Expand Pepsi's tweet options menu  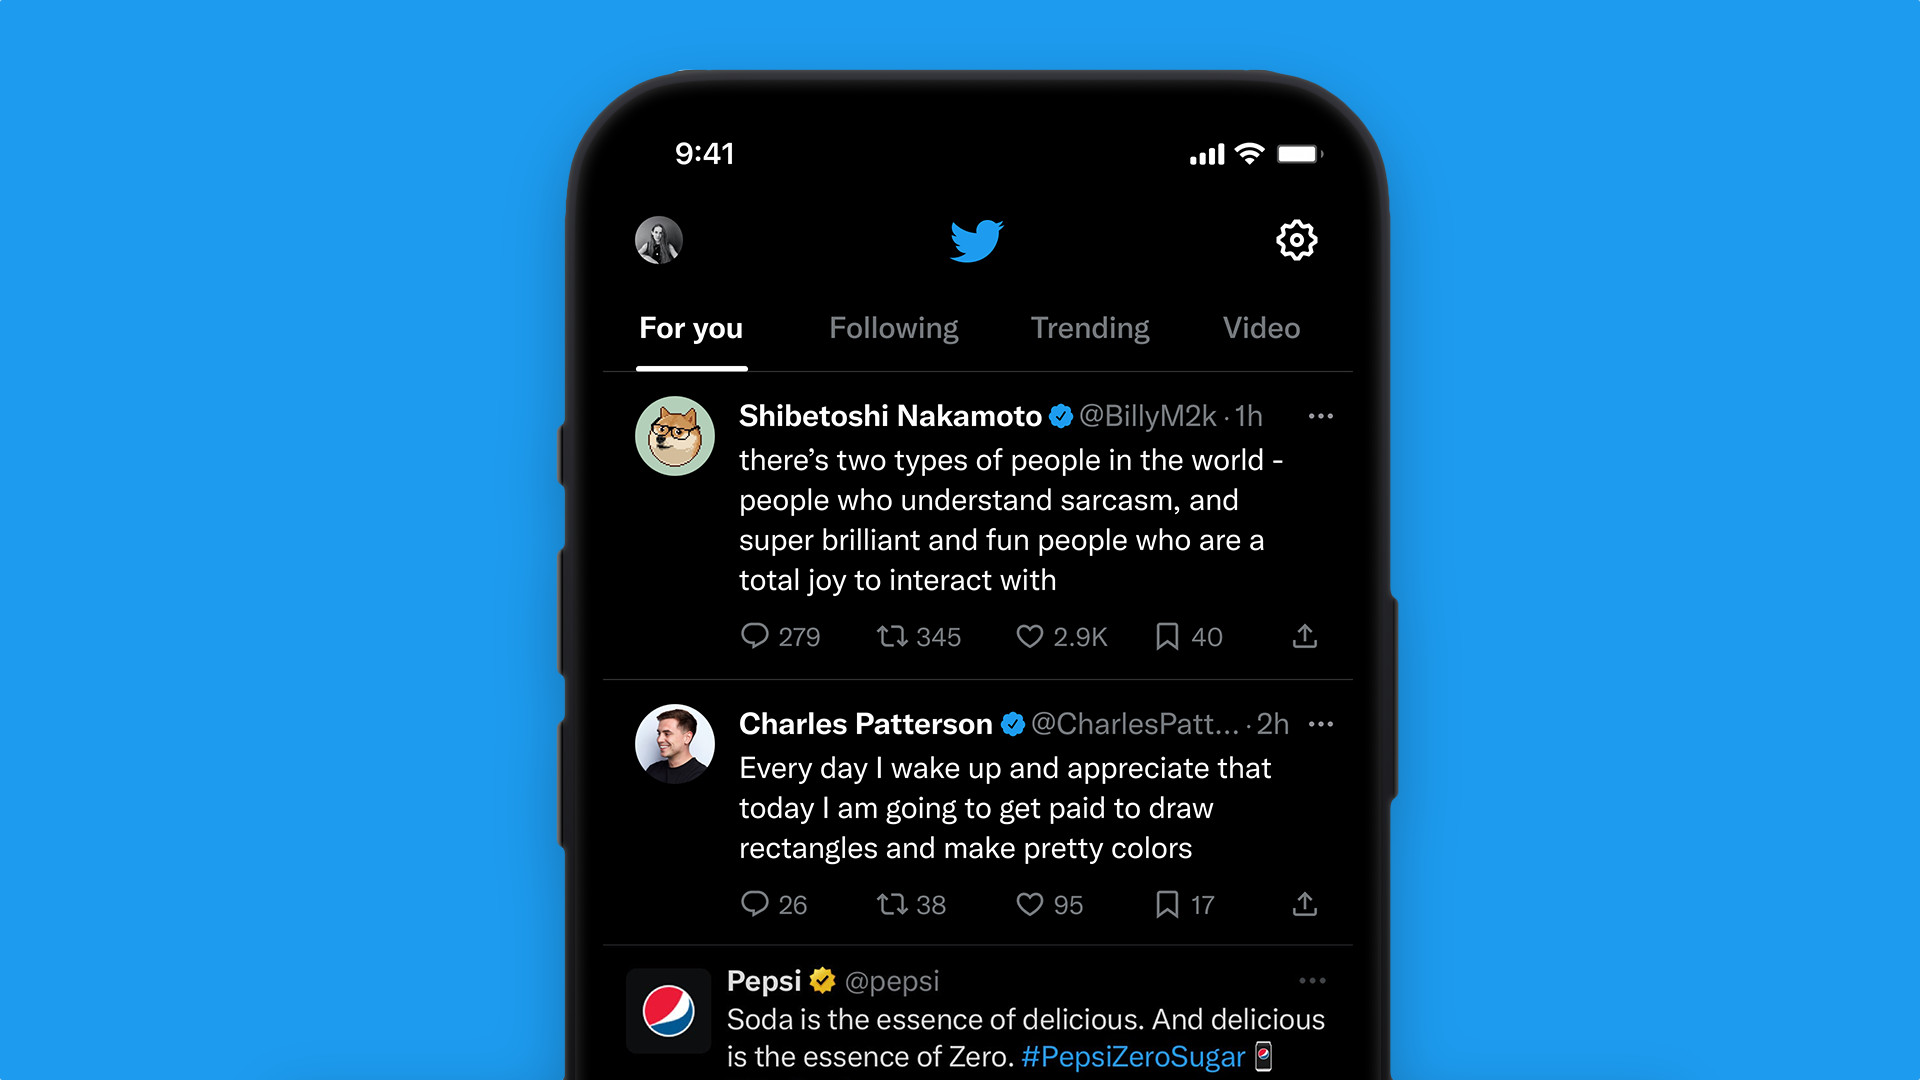point(1317,981)
